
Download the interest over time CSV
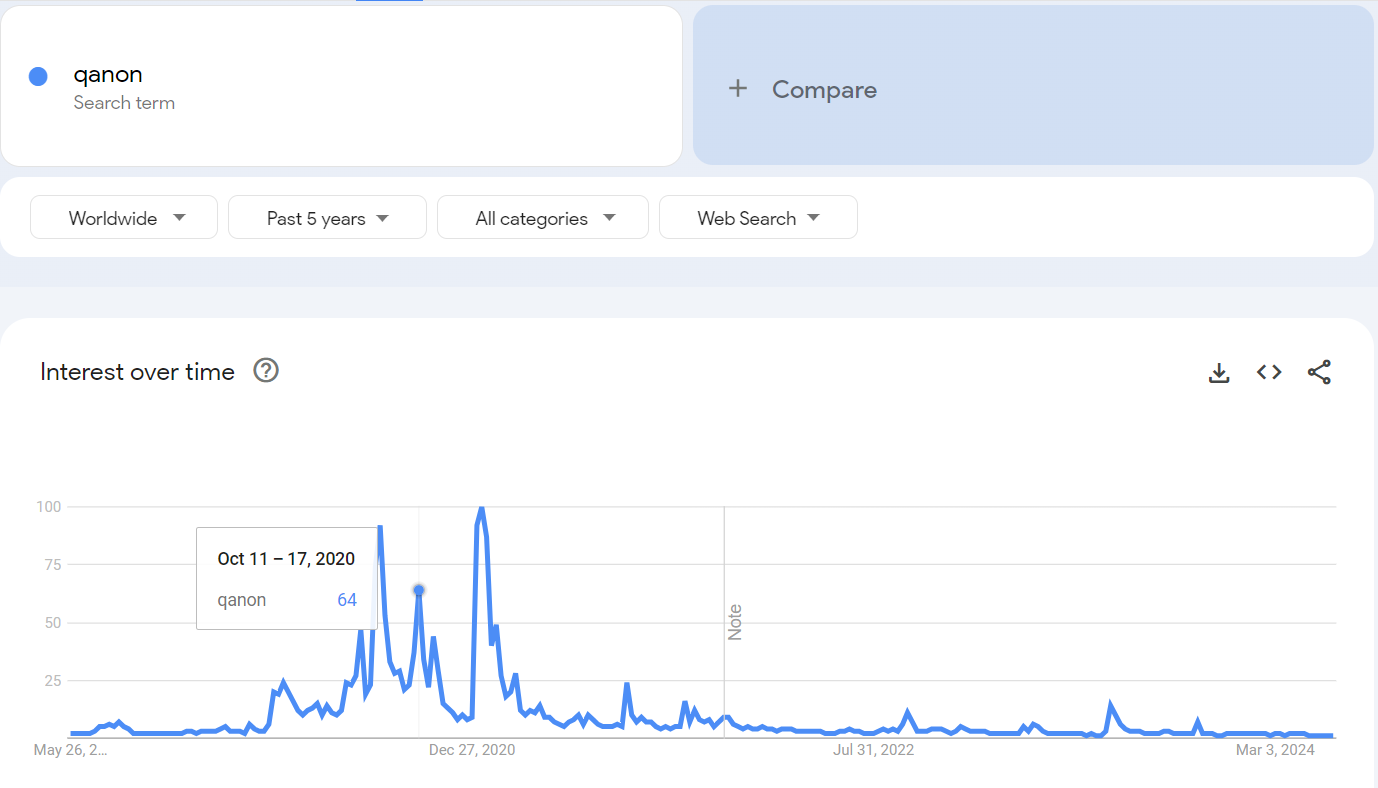click(1218, 373)
